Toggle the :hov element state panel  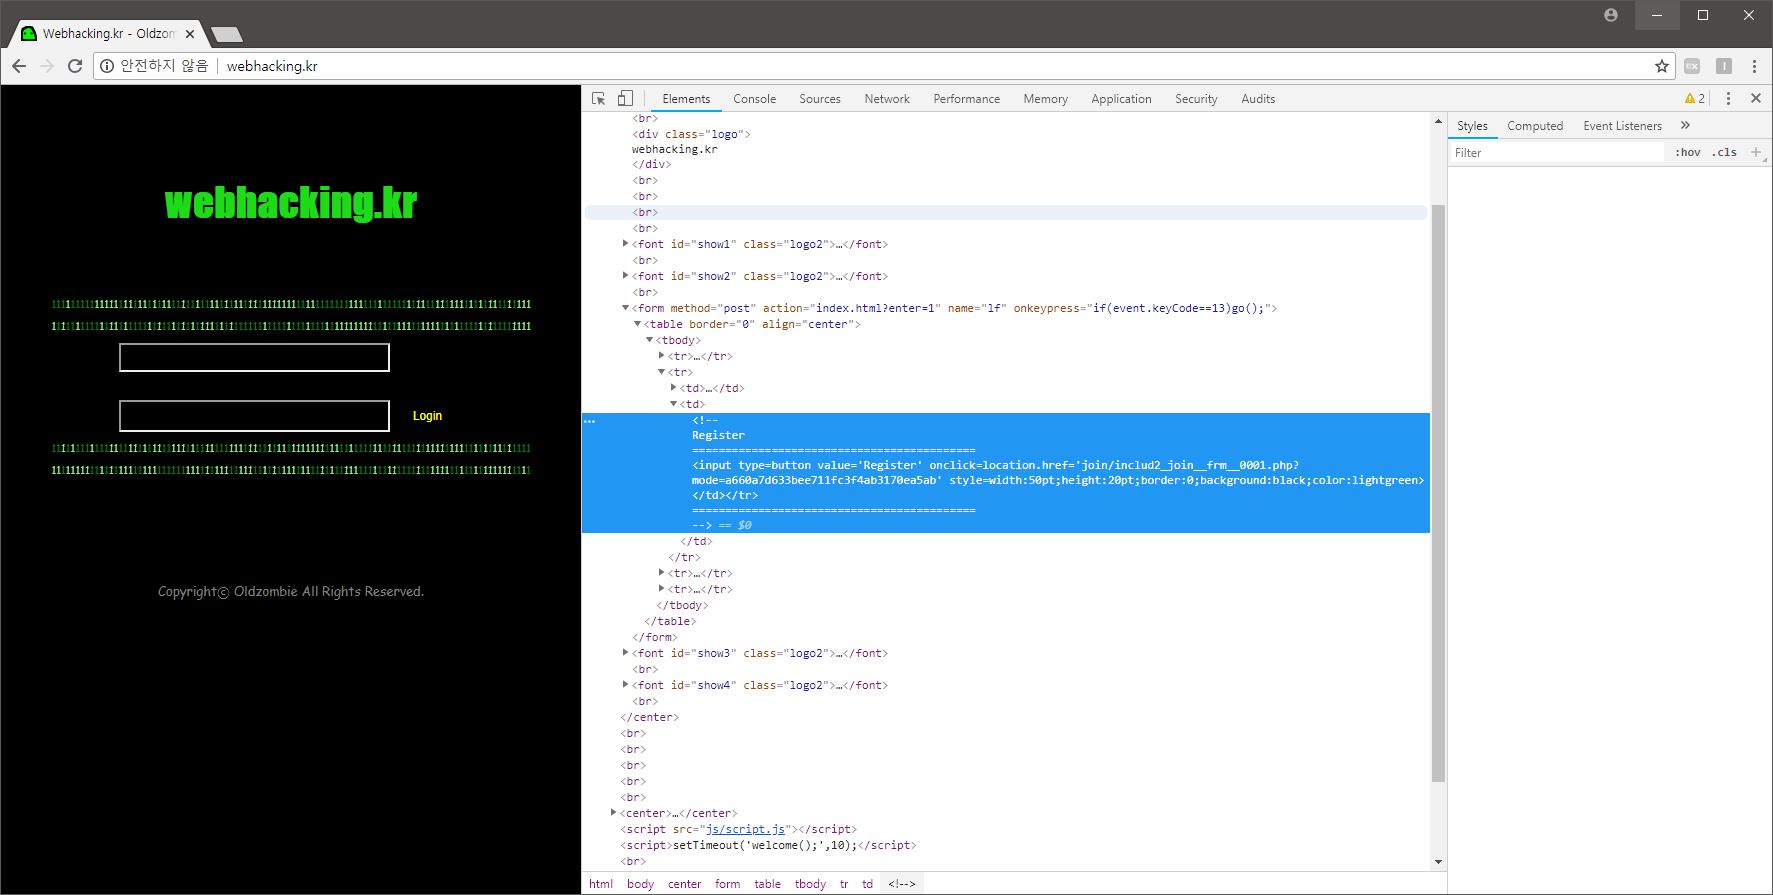tap(1688, 153)
